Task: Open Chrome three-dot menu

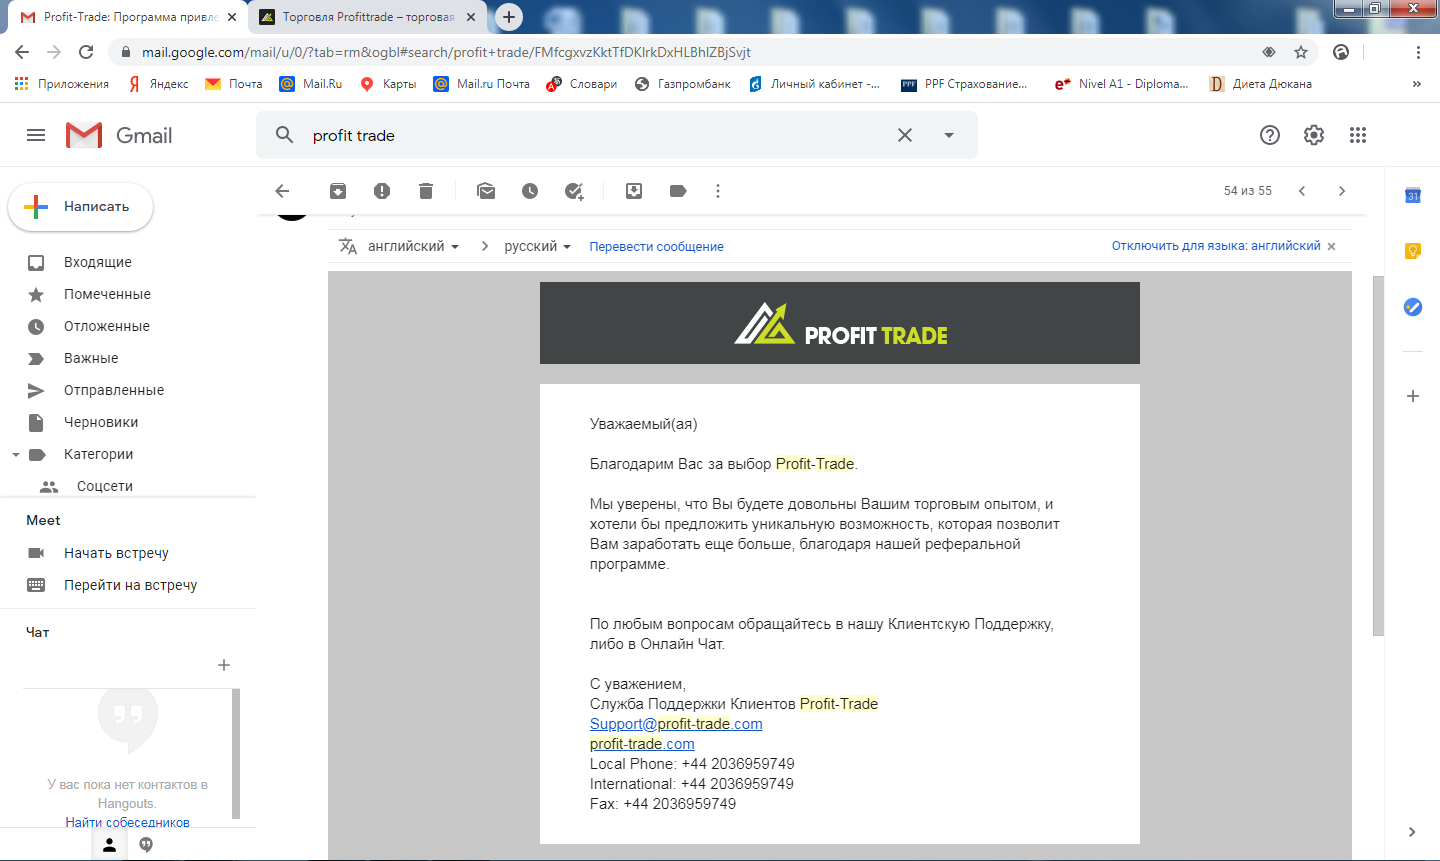Action: coord(1418,52)
